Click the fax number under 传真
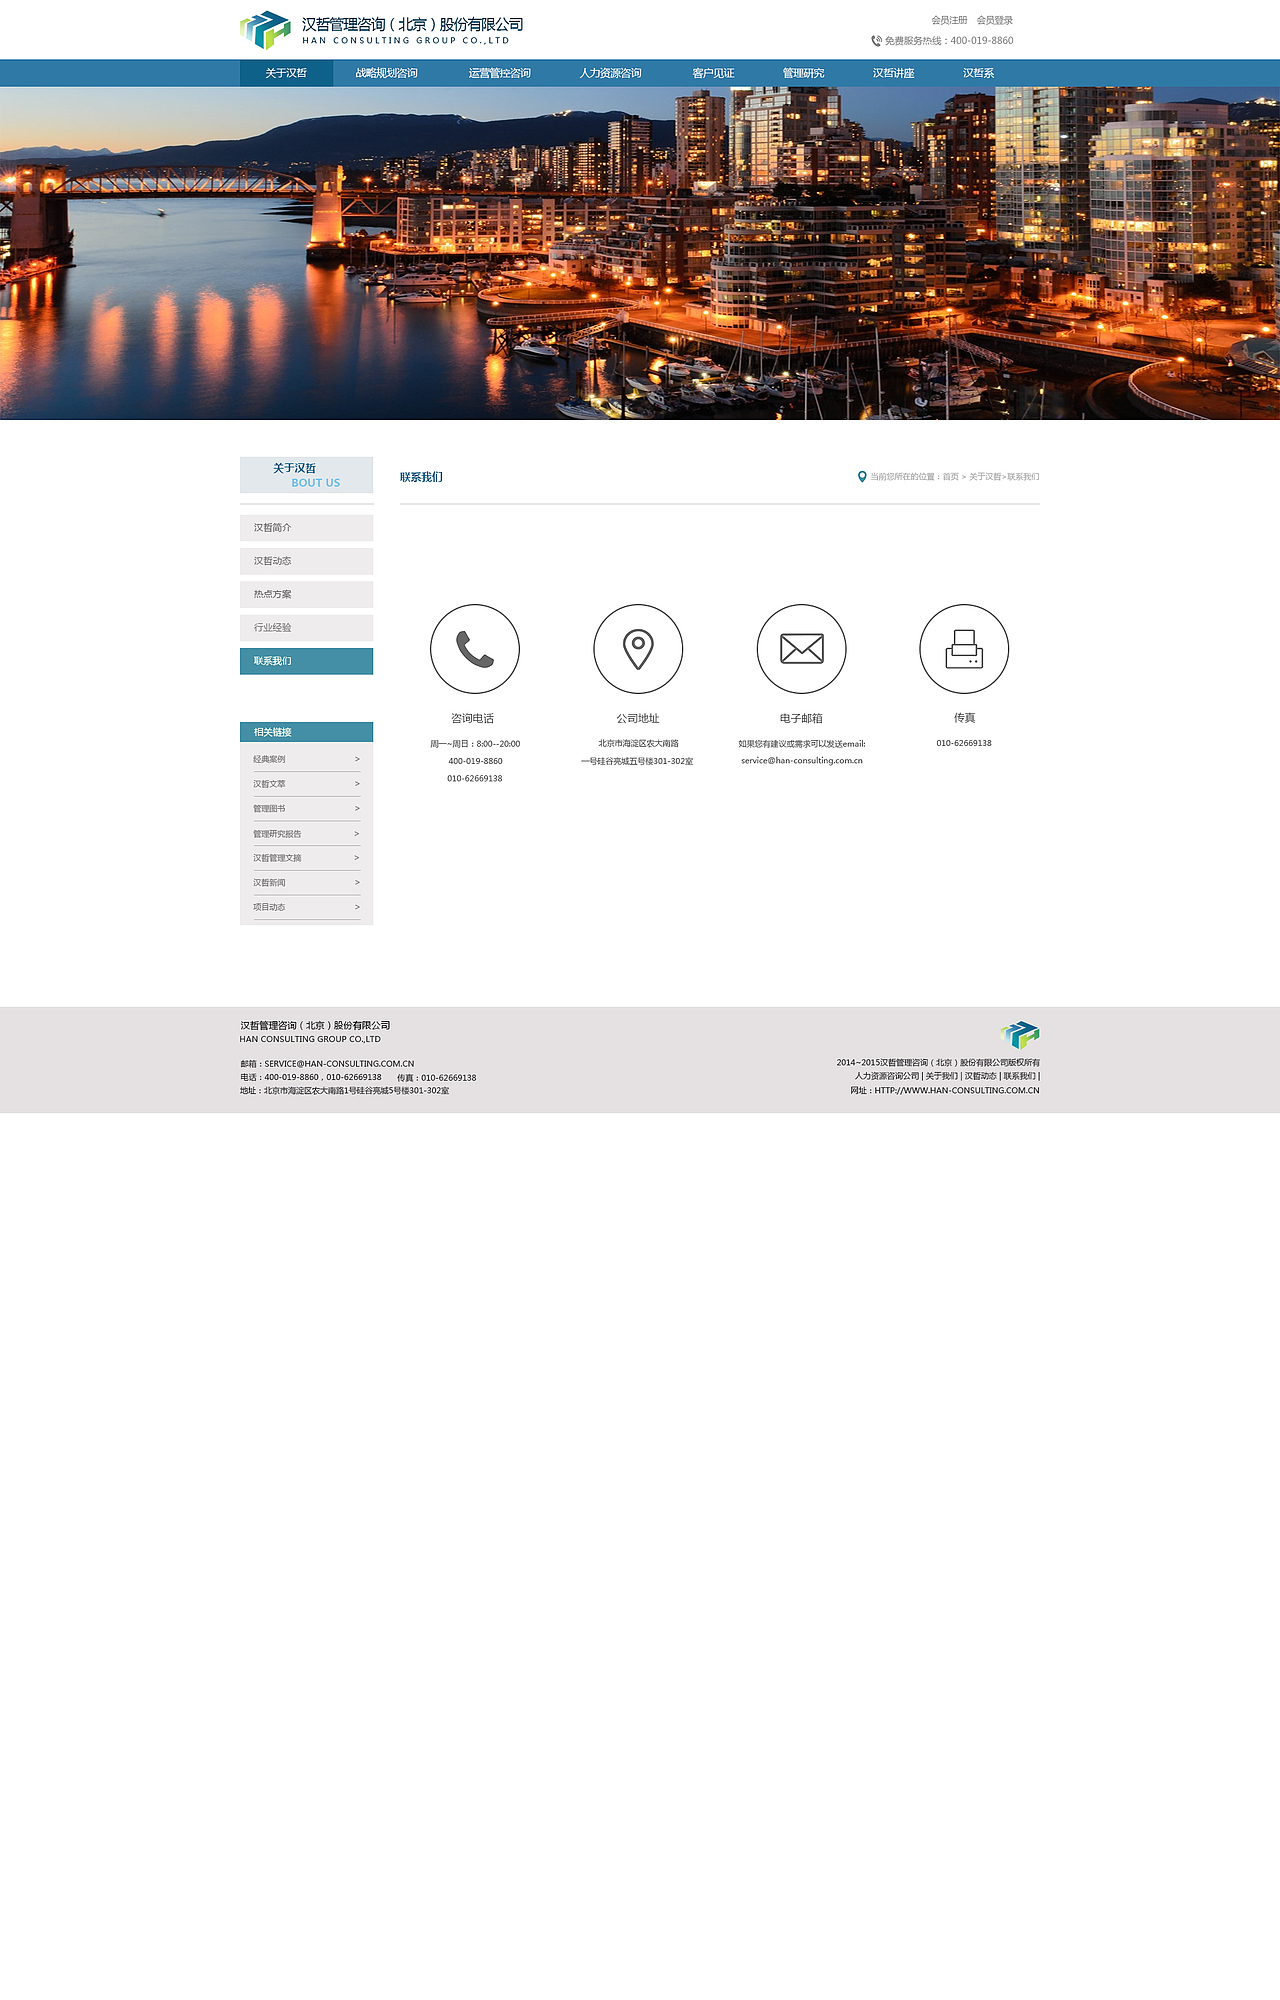Image resolution: width=1280 pixels, height=2000 pixels. 964,743
